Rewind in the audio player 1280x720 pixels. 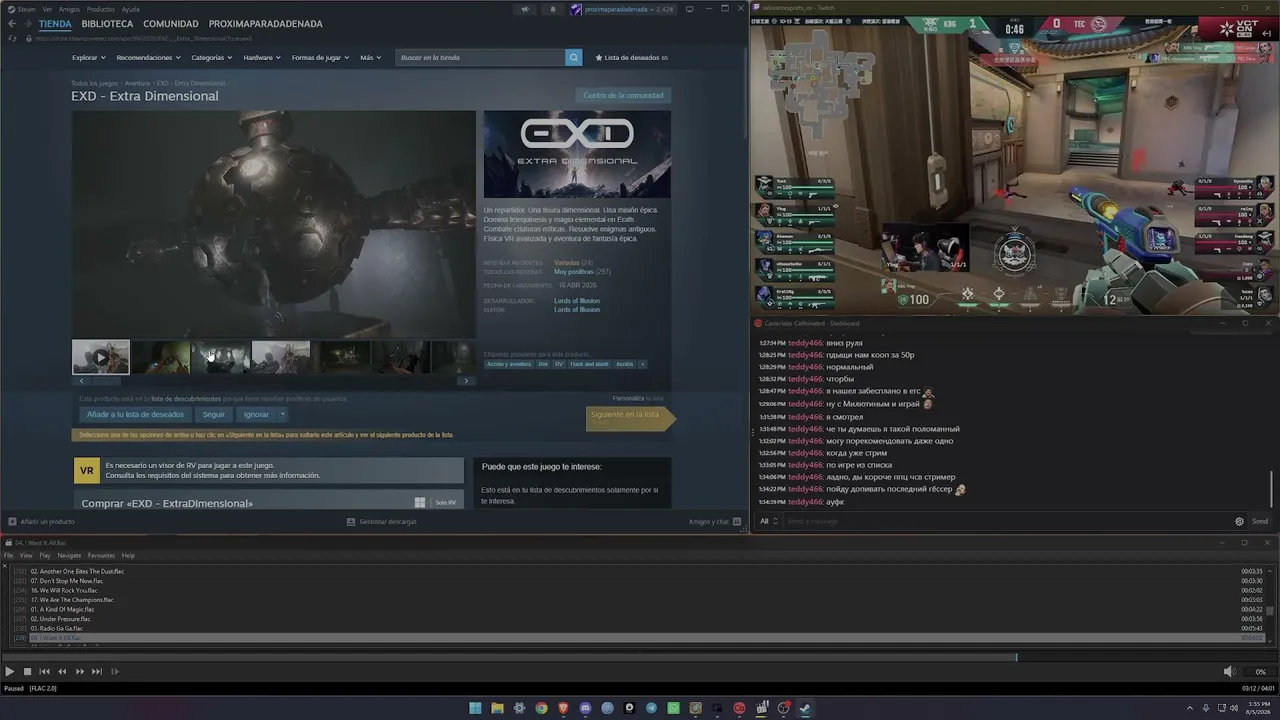[62, 672]
